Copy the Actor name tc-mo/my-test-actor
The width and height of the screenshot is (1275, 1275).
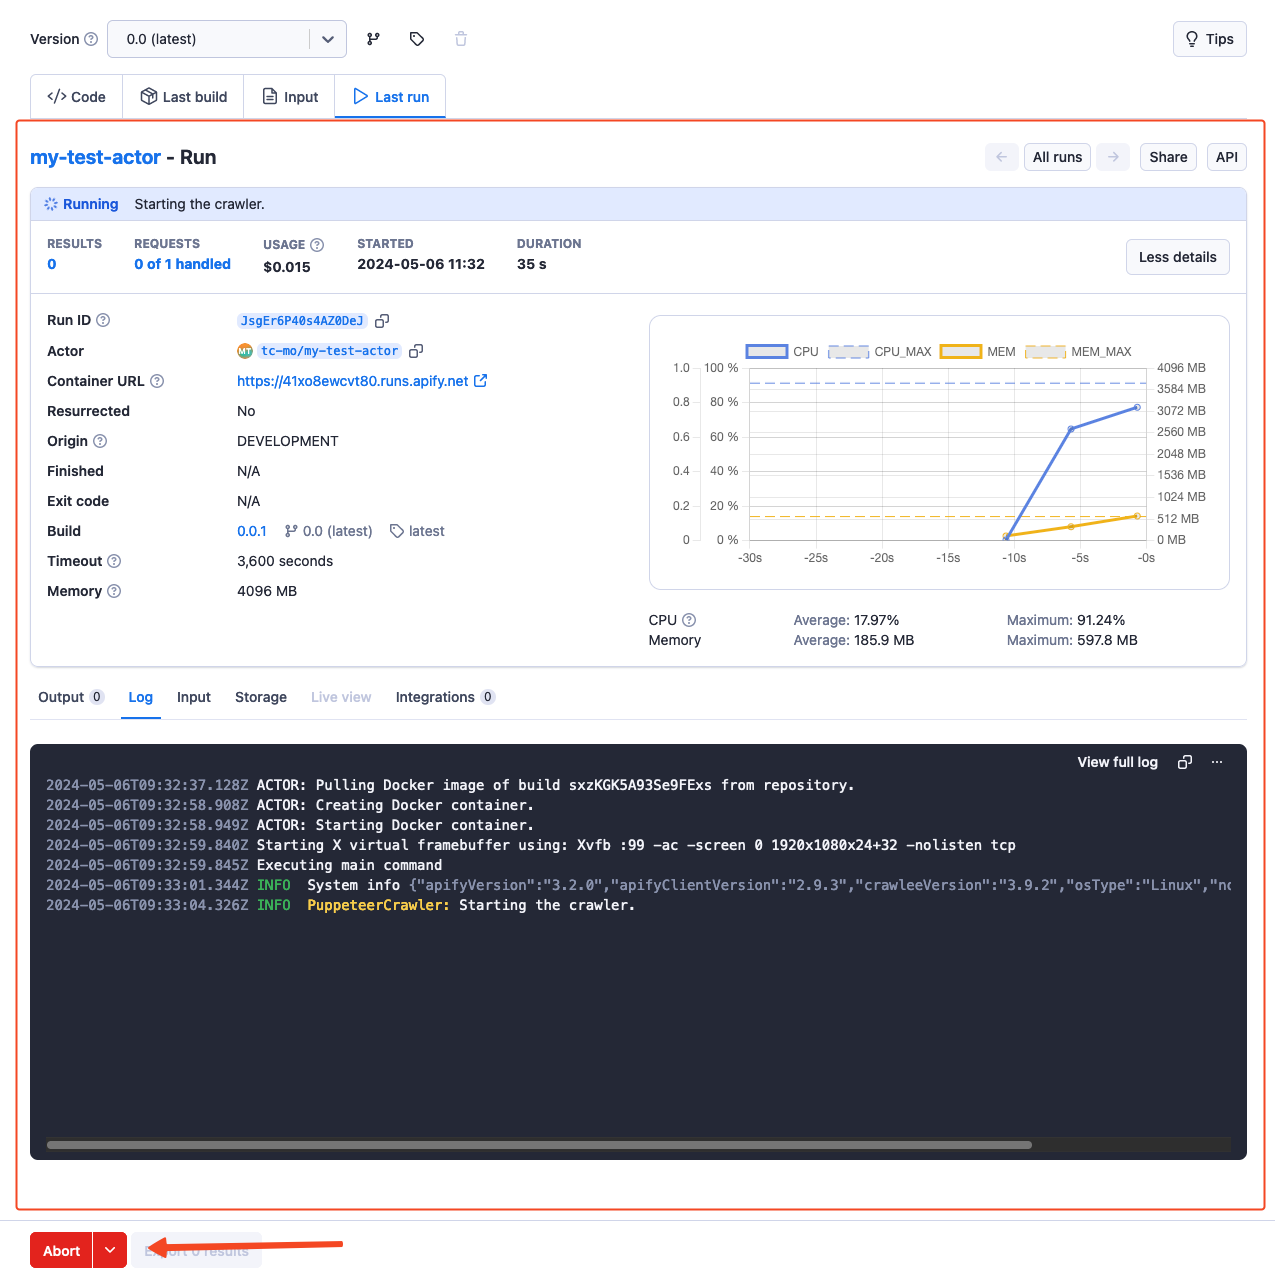416,351
